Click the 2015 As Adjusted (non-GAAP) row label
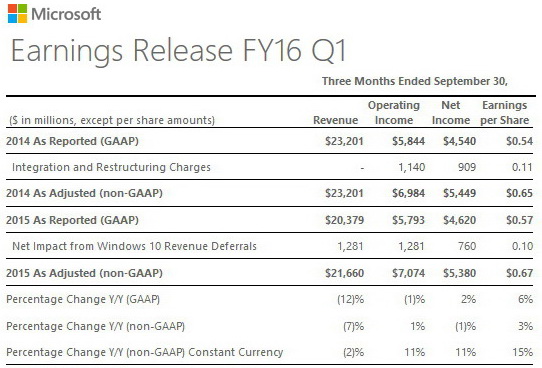 tap(84, 273)
